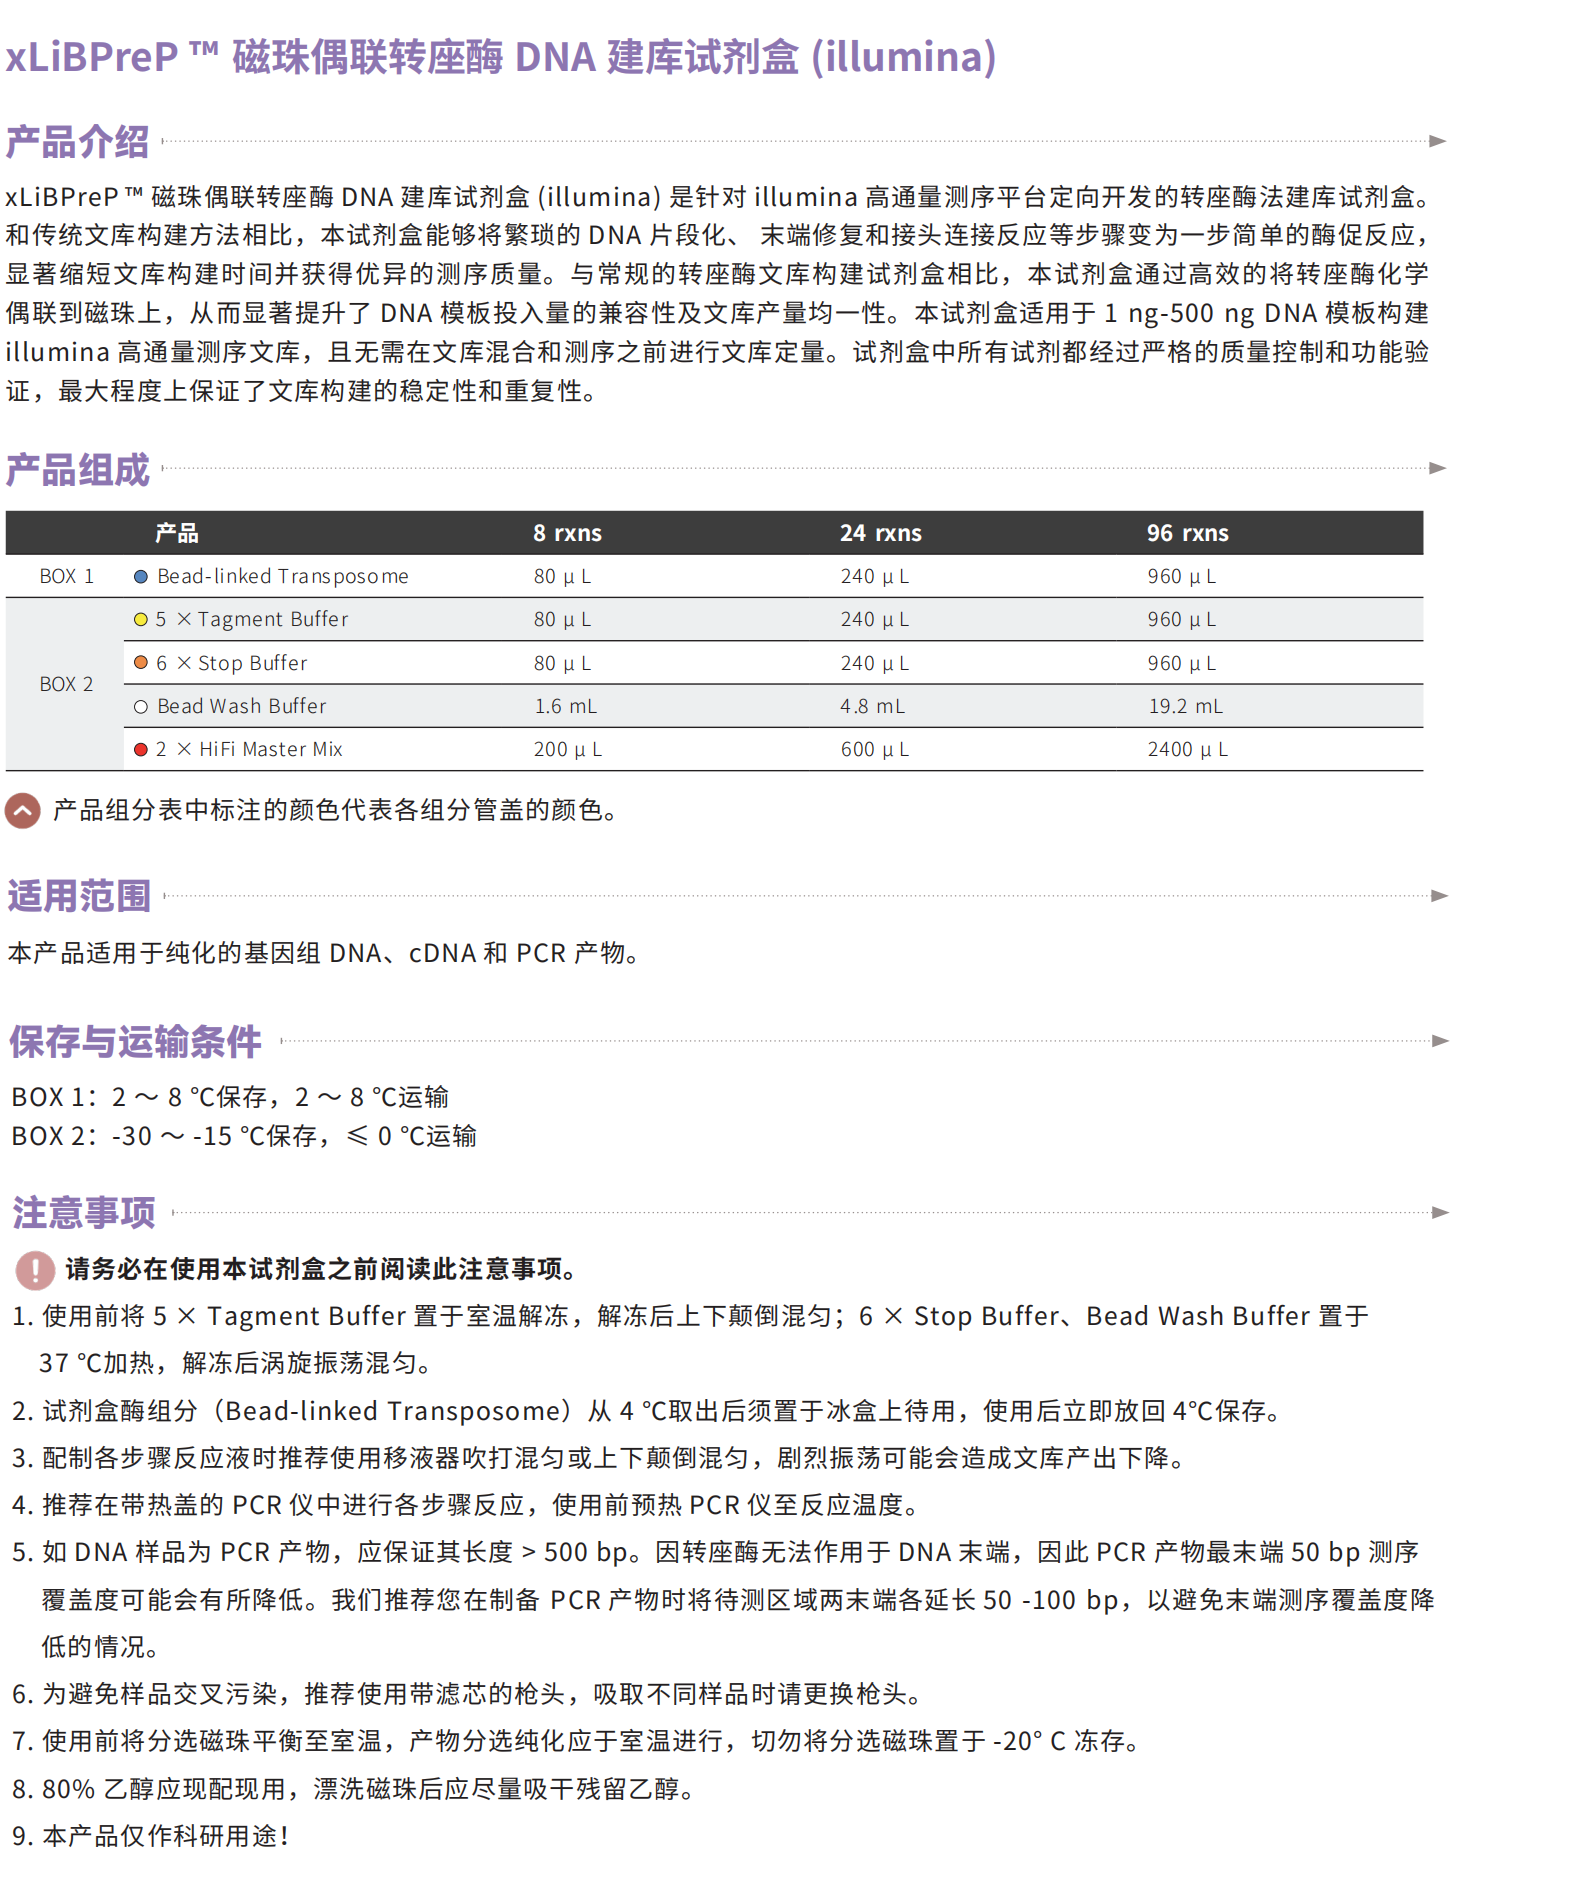Click the orange dot beside 6 × Stop Buffer

141,663
